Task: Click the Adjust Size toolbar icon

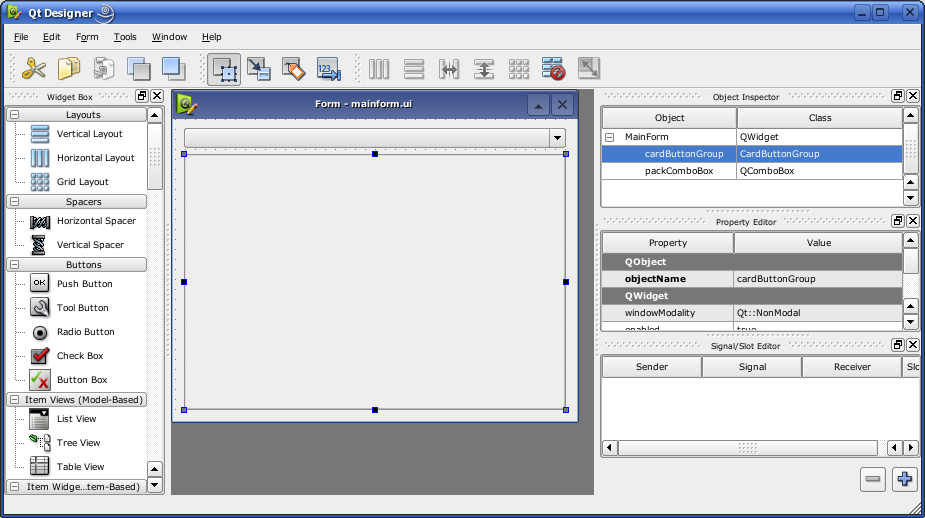Action: [x=588, y=69]
